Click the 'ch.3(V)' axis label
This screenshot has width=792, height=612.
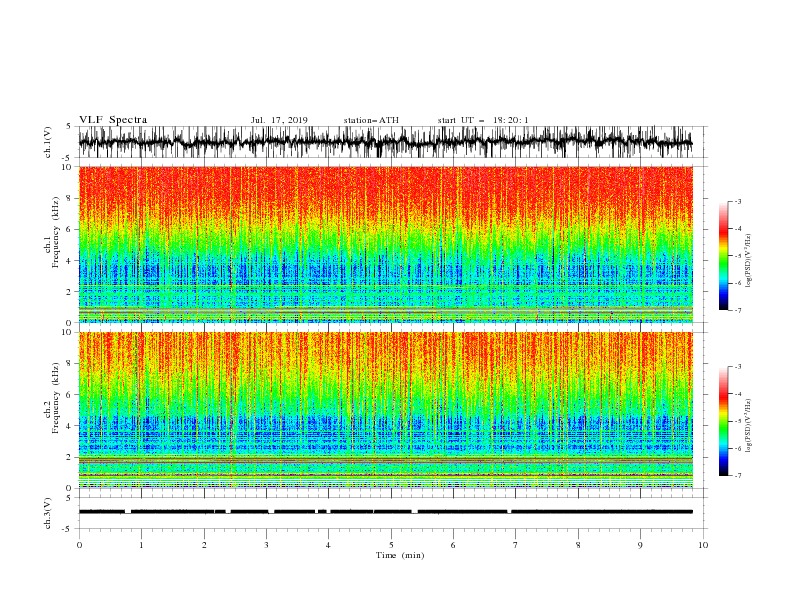pos(48,513)
